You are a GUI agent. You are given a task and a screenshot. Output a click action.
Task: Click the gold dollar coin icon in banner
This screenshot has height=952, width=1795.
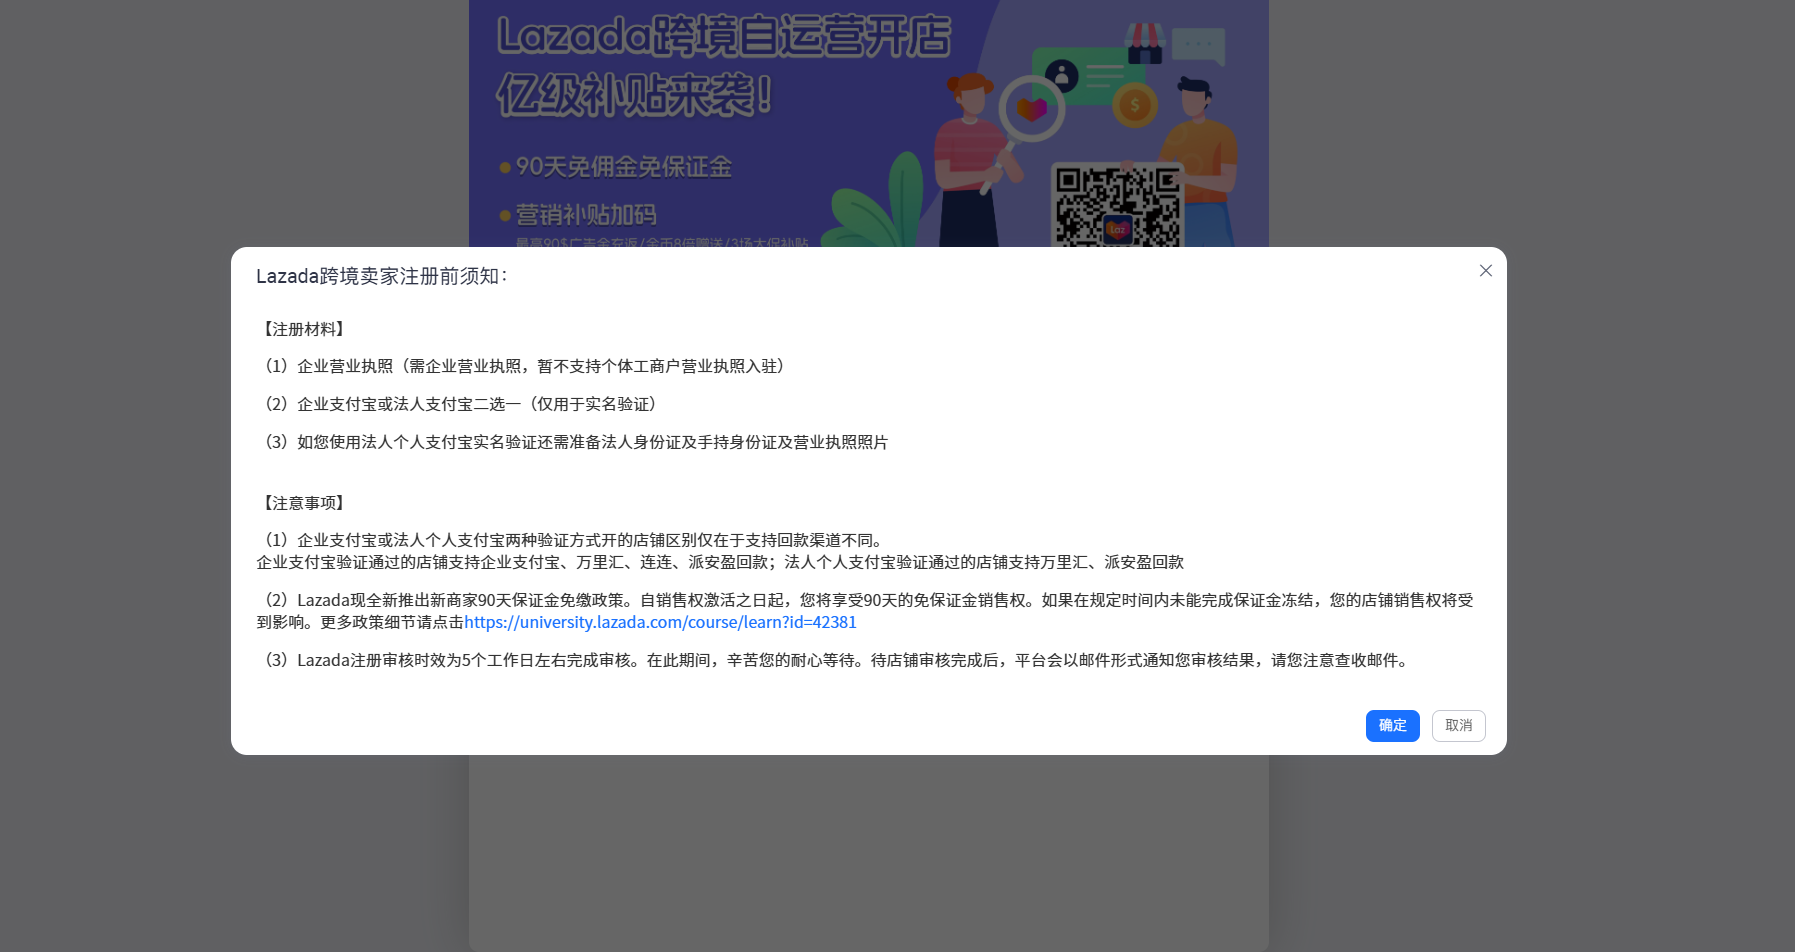[1135, 105]
